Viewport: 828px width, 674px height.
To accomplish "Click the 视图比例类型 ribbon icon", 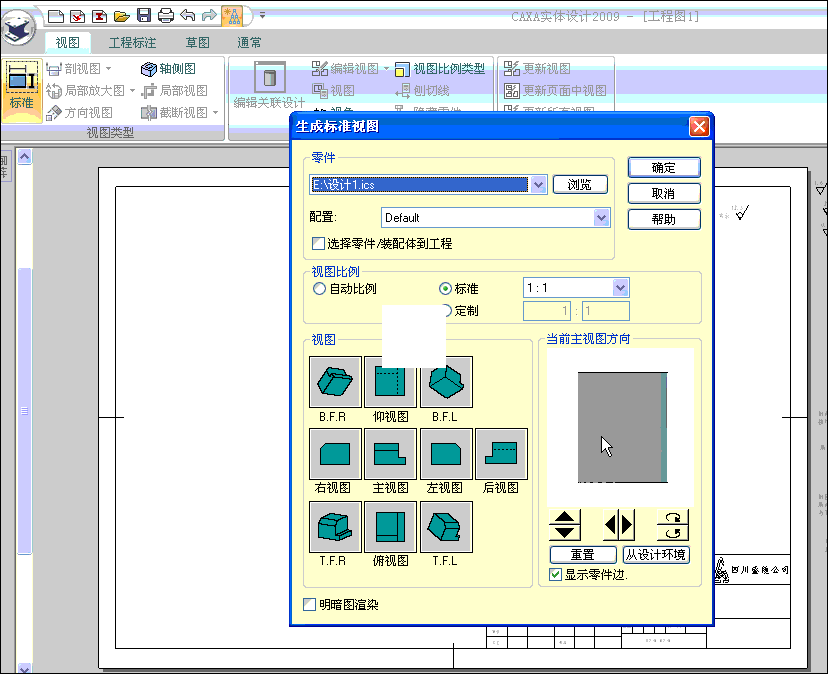I will click(x=439, y=69).
